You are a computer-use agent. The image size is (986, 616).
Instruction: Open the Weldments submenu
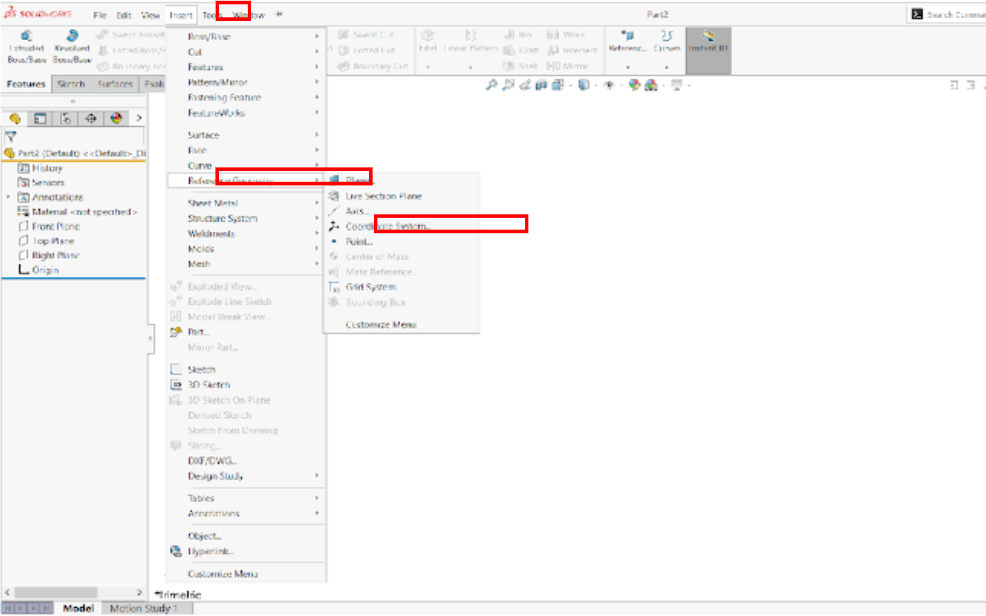tap(211, 234)
